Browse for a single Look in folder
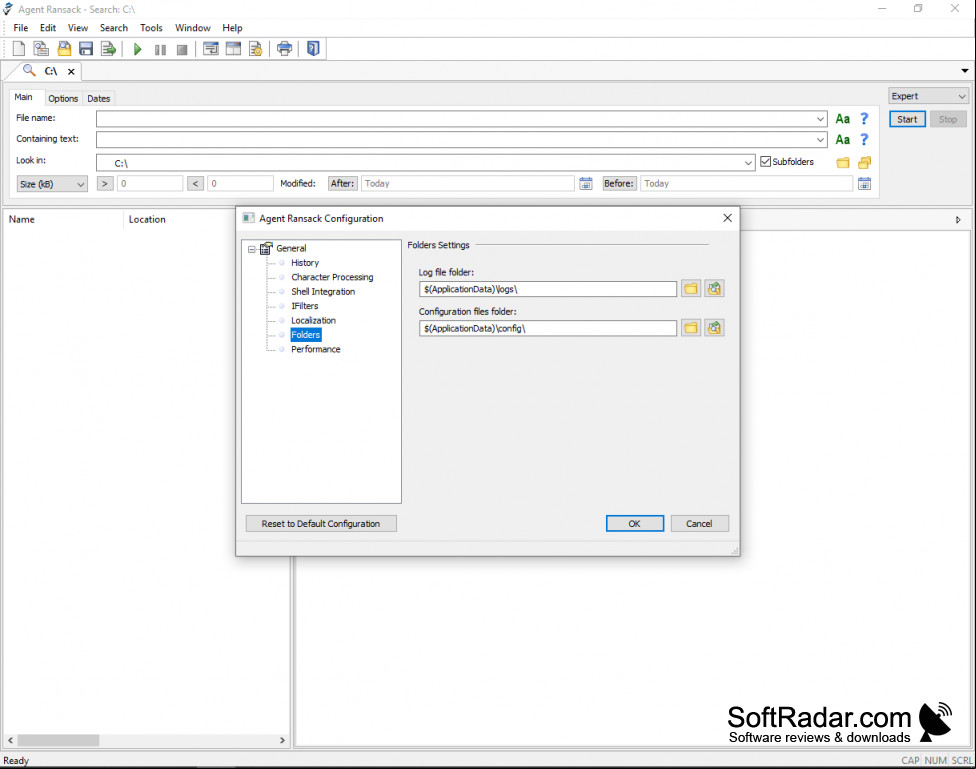This screenshot has height=769, width=976. point(843,163)
